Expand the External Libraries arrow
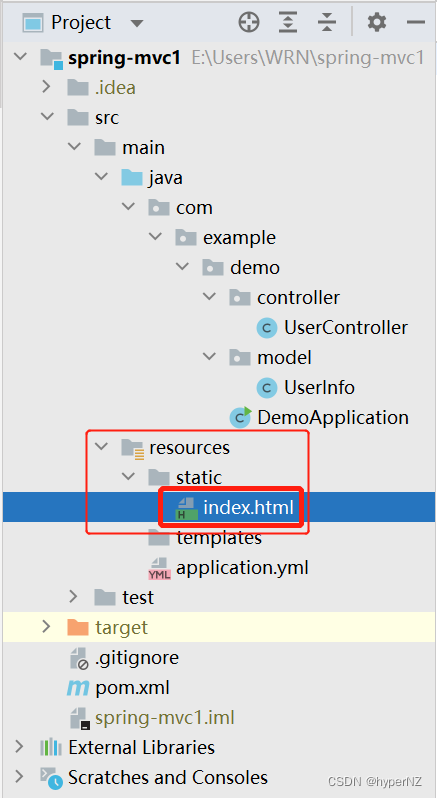This screenshot has height=798, width=437. (20, 747)
